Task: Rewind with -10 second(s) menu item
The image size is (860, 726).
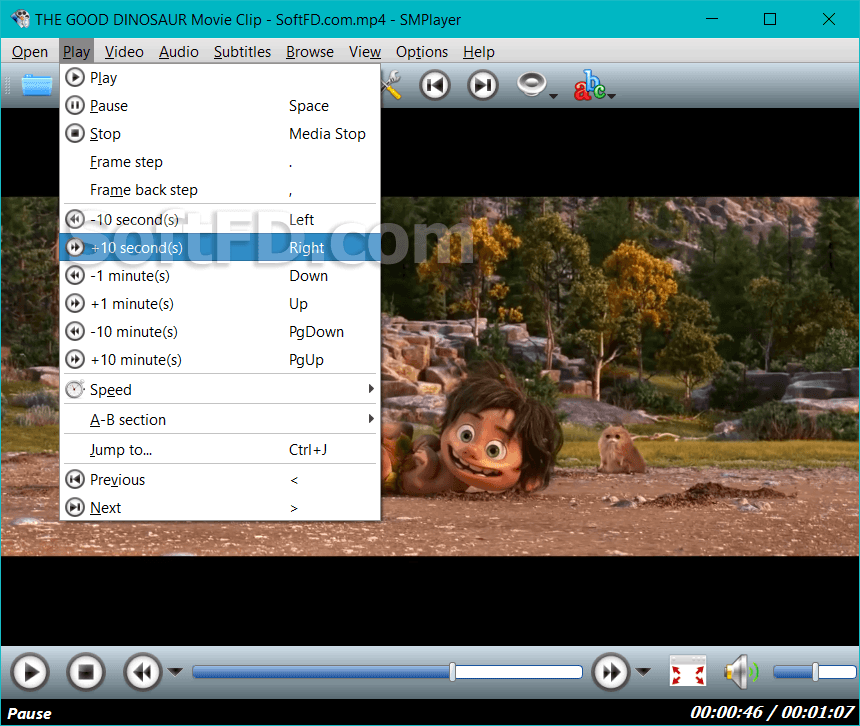Action: [220, 219]
